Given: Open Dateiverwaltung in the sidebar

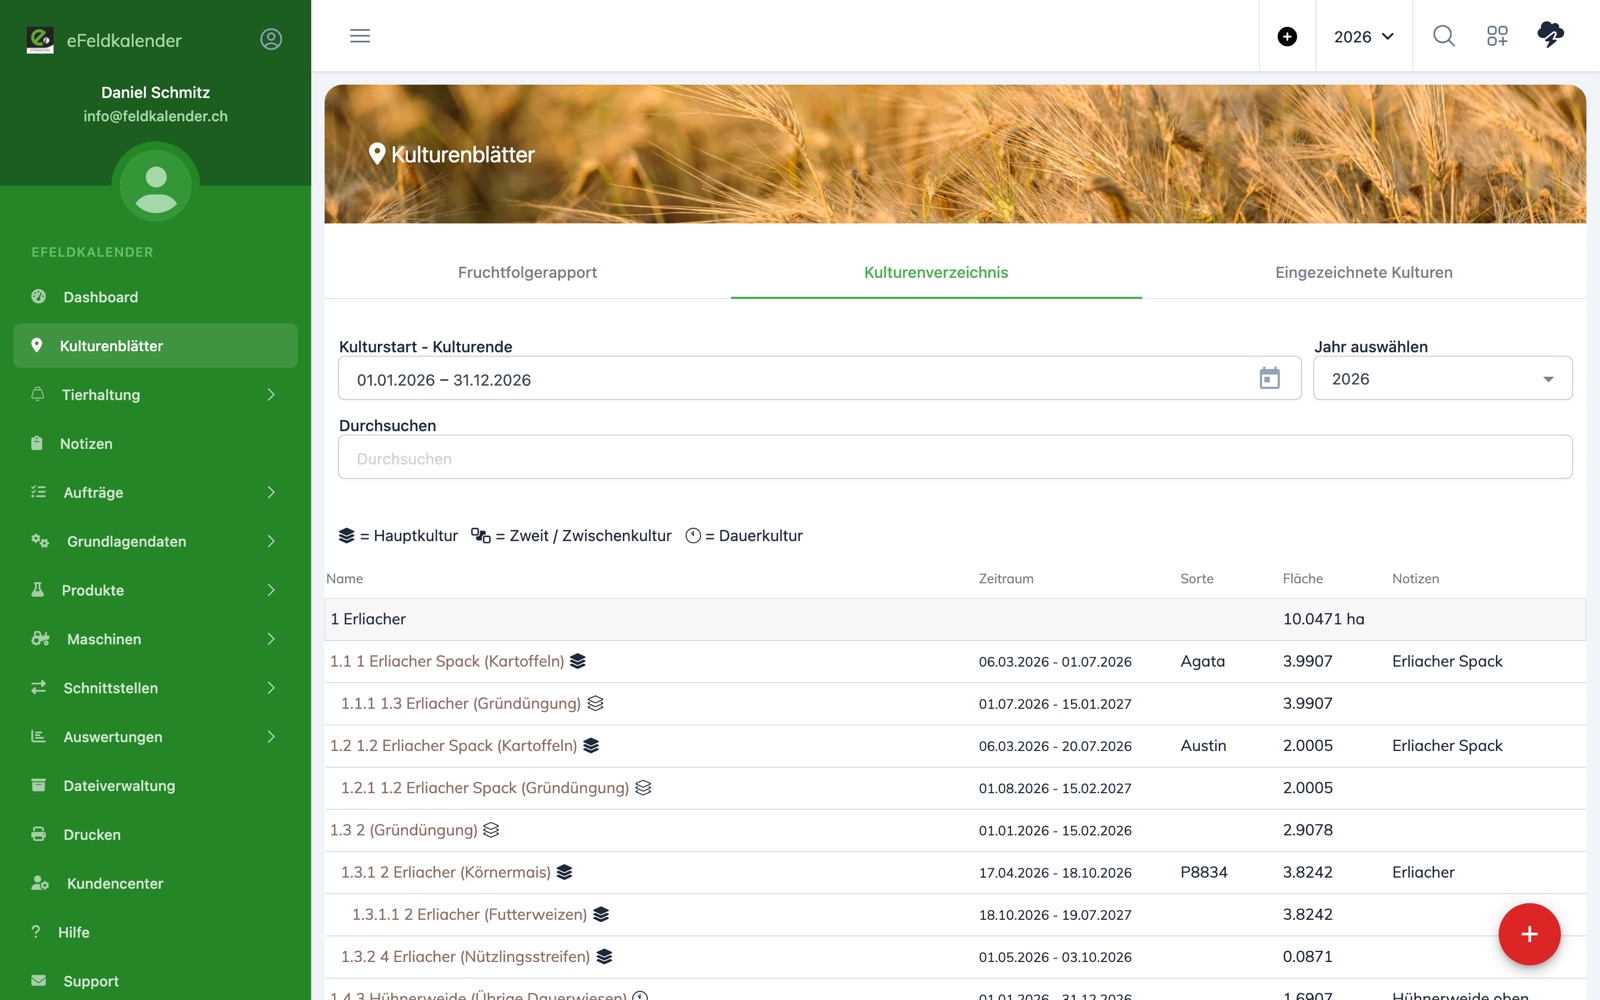Looking at the screenshot, I should 156,786.
